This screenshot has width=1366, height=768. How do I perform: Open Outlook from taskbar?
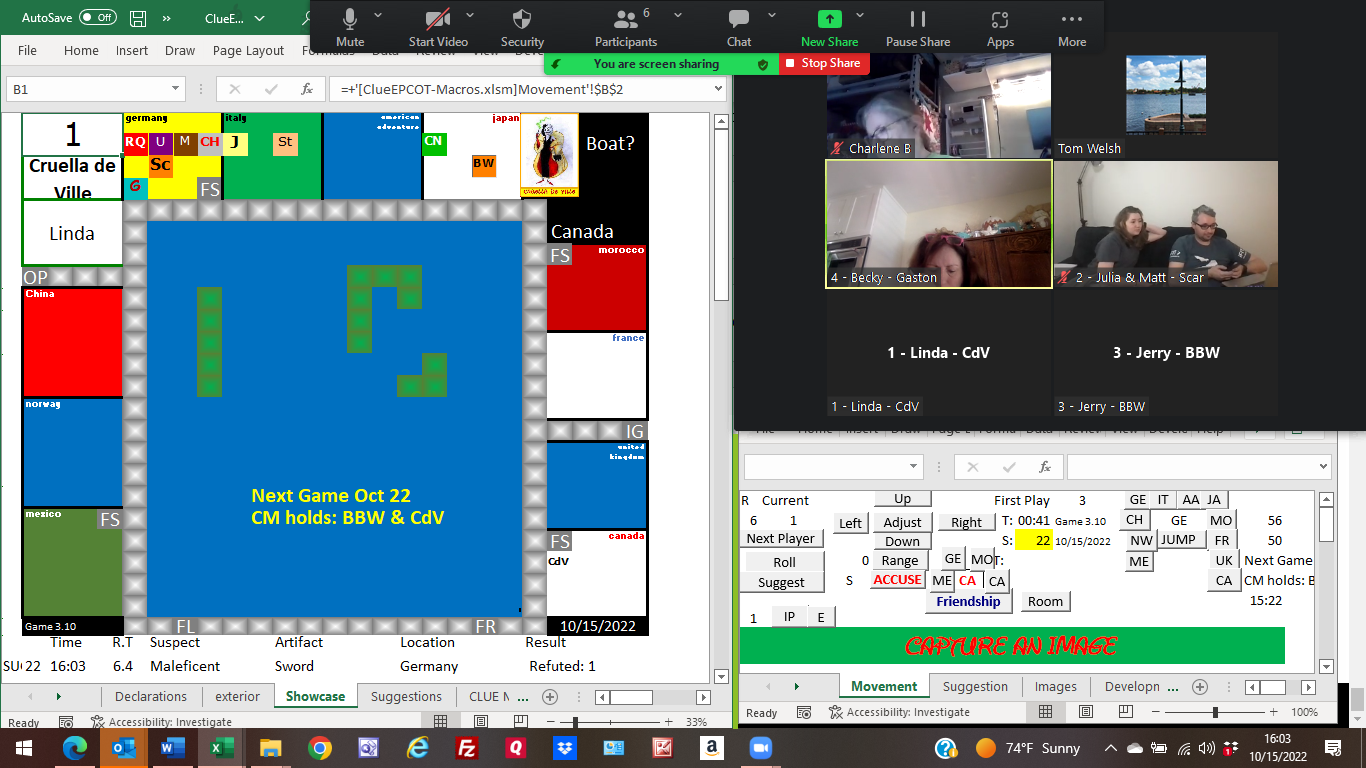pyautogui.click(x=124, y=747)
